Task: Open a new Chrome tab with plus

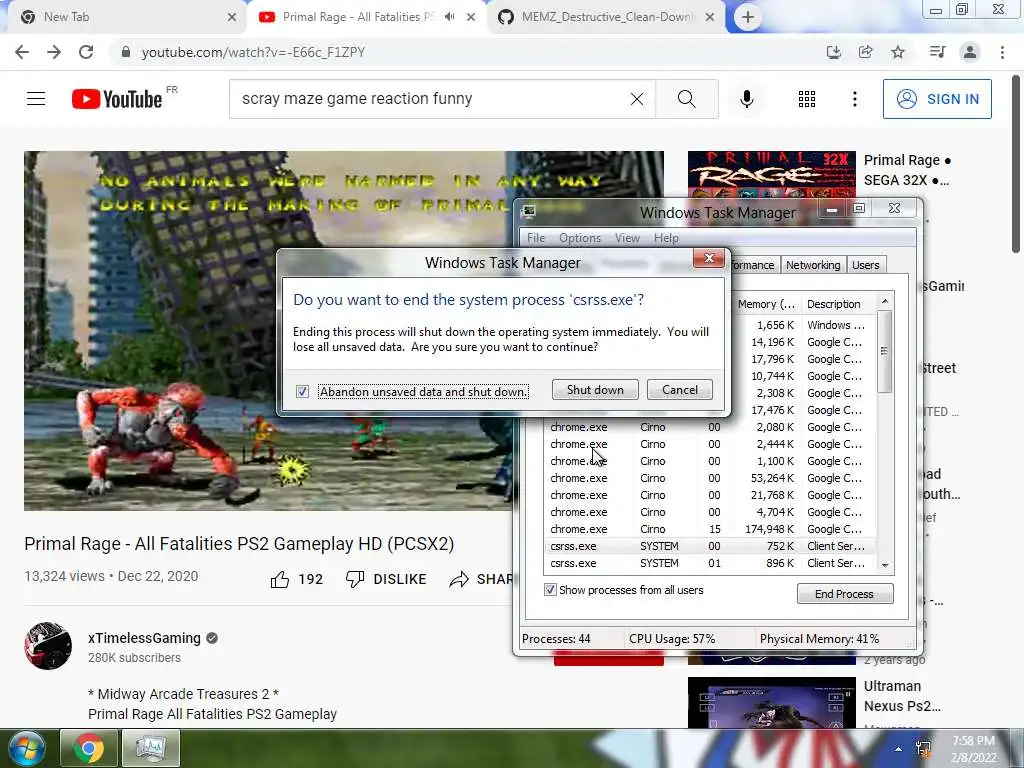Action: click(x=748, y=18)
